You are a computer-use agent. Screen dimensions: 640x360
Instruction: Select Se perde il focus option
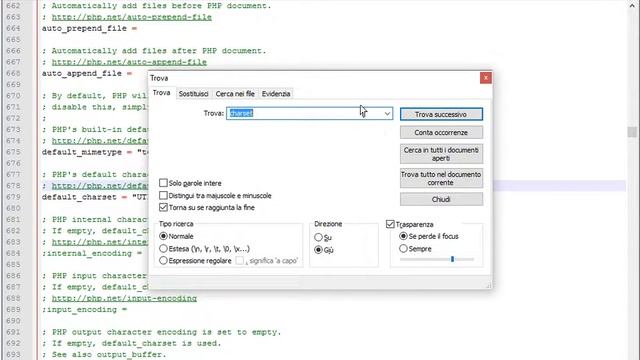(403, 236)
